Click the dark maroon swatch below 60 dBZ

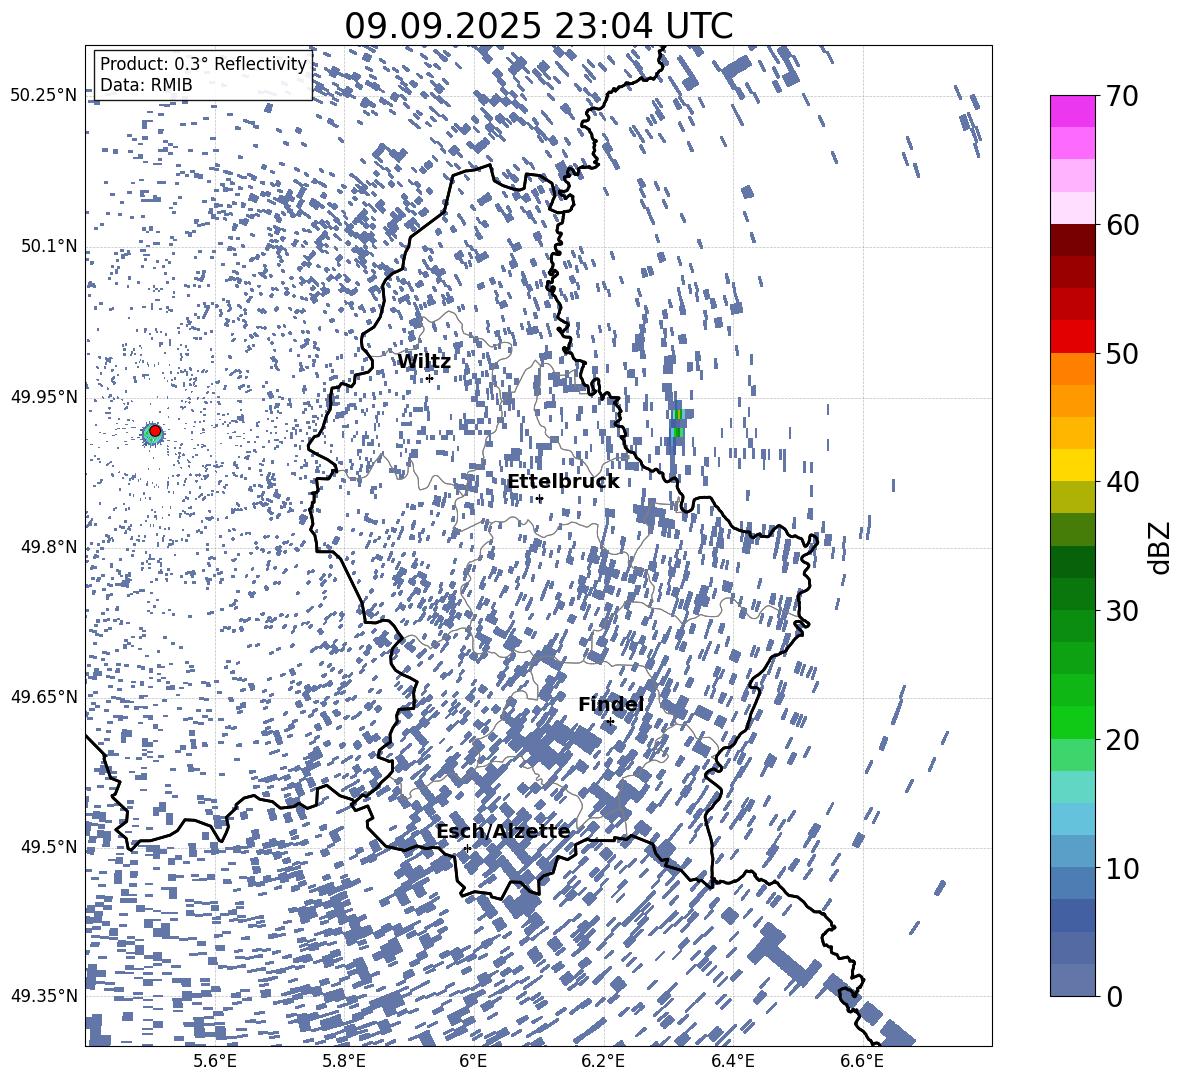[1072, 240]
